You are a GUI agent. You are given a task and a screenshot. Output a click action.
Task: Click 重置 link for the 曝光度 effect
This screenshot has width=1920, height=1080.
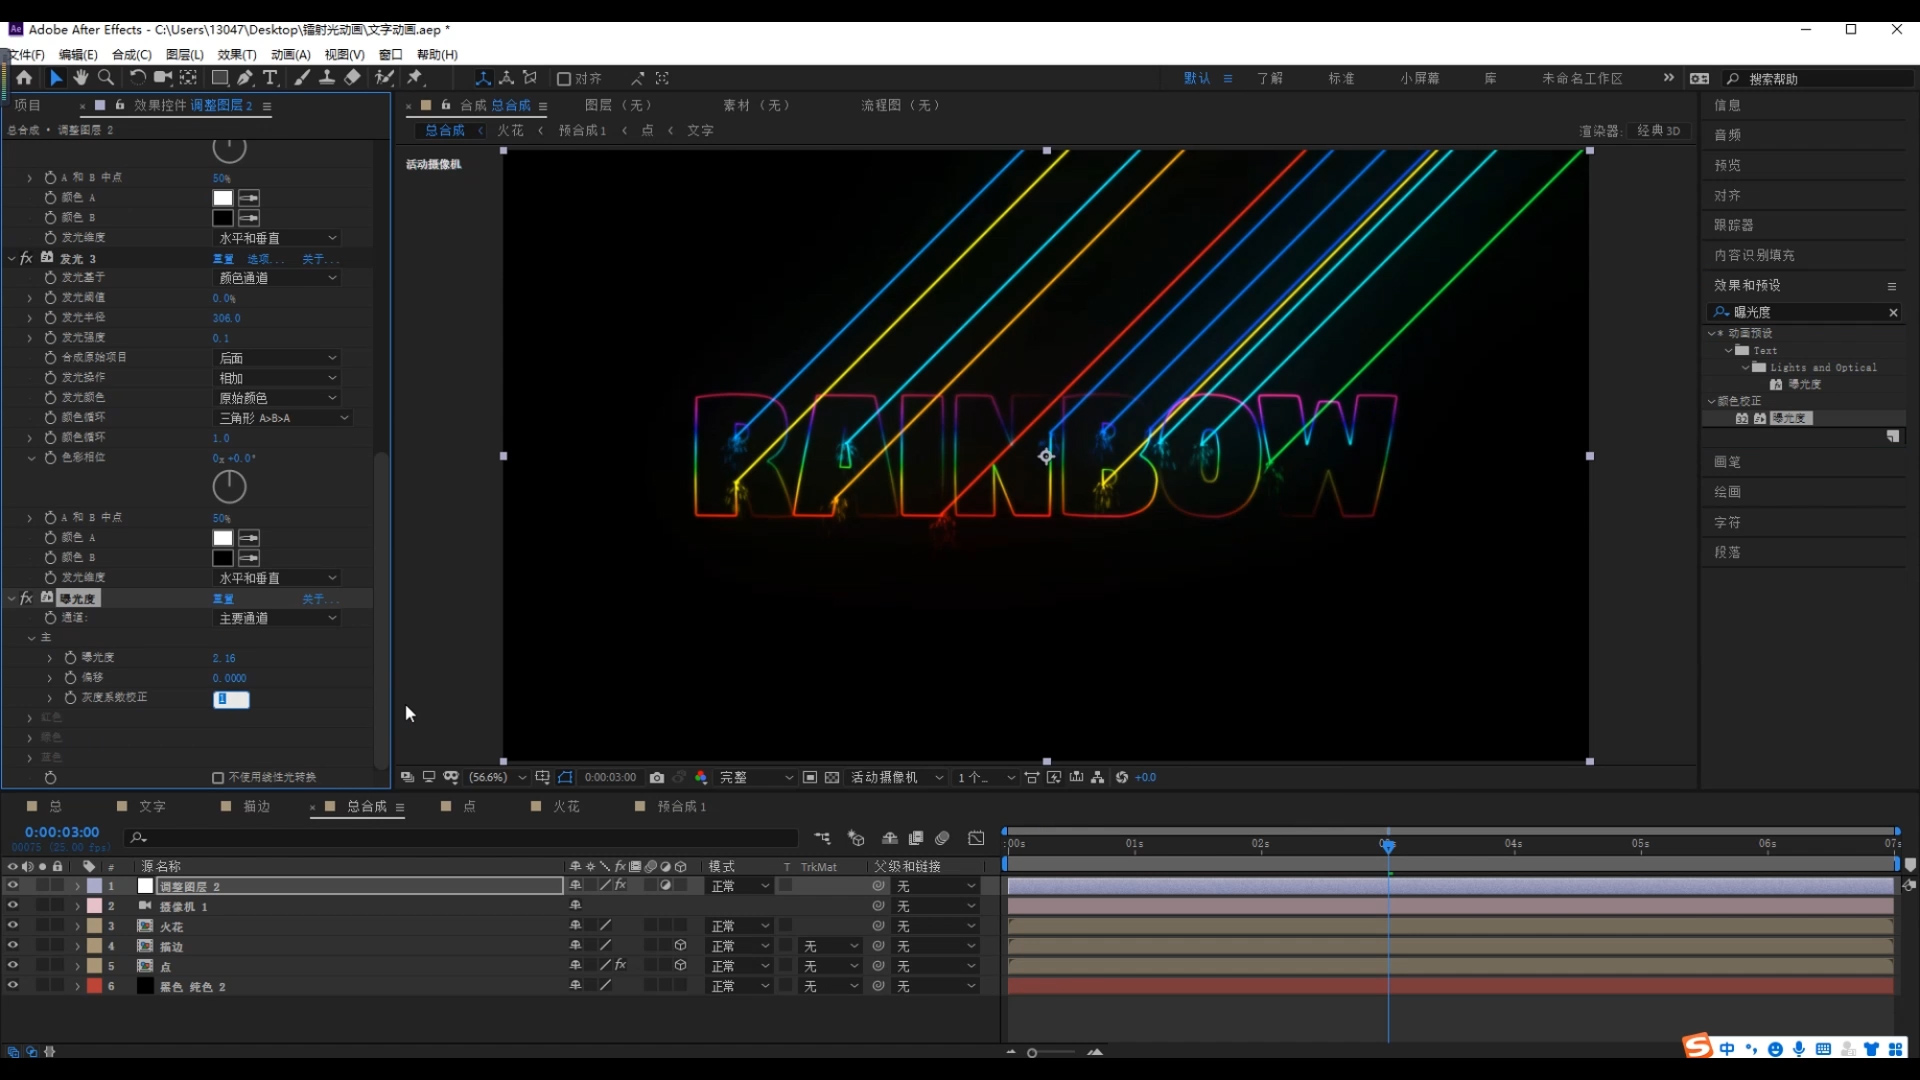point(223,599)
